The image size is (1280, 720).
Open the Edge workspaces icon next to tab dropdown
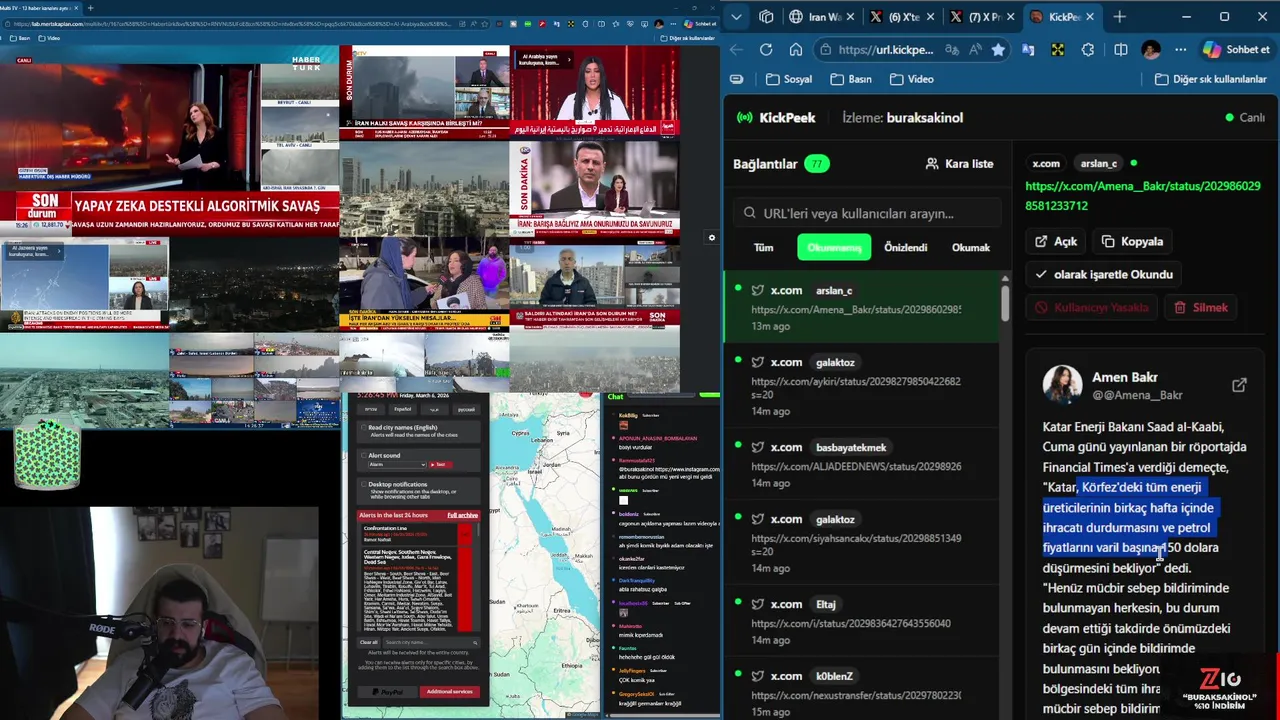pos(766,17)
